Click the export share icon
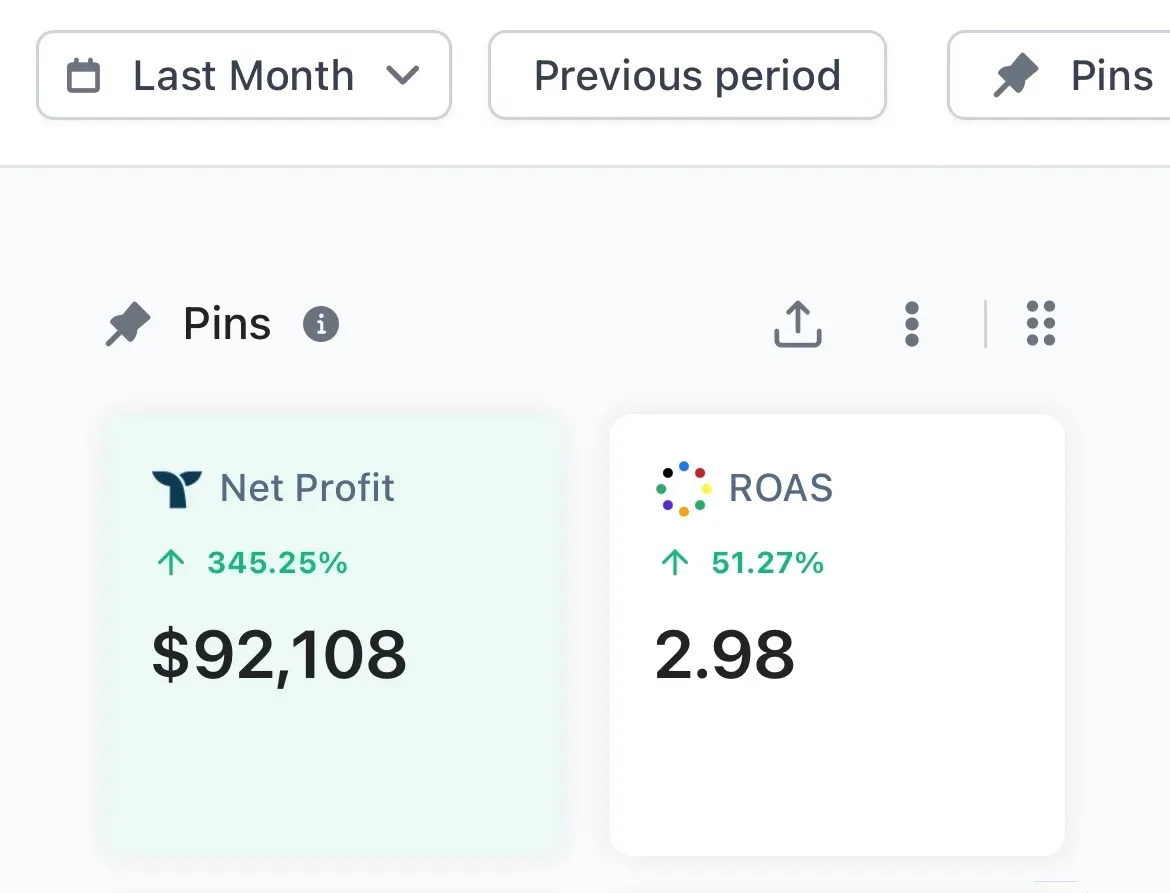Image resolution: width=1170 pixels, height=893 pixels. click(x=798, y=324)
